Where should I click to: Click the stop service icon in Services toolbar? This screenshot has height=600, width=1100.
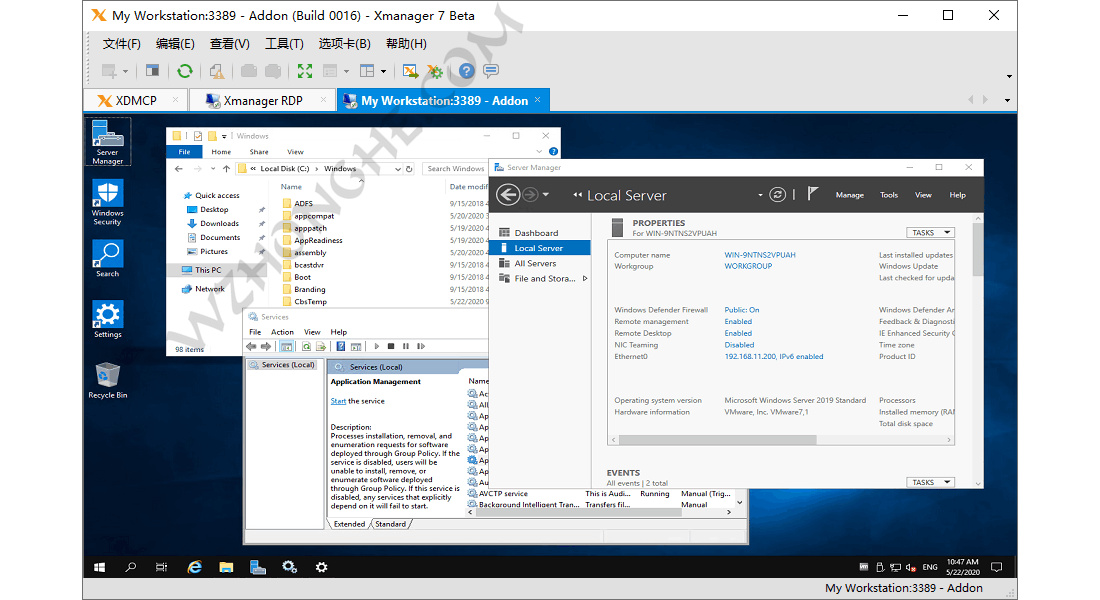(391, 346)
